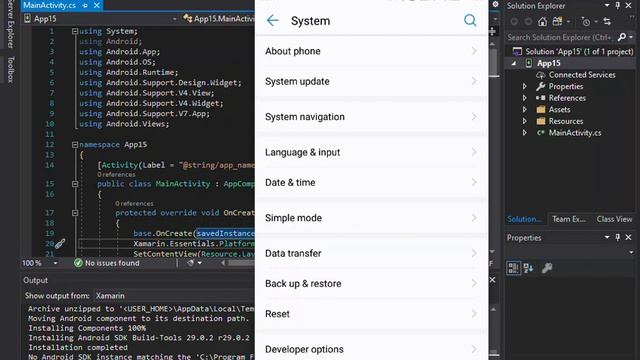Open System navigation settings
This screenshot has width=640, height=360.
click(x=371, y=117)
